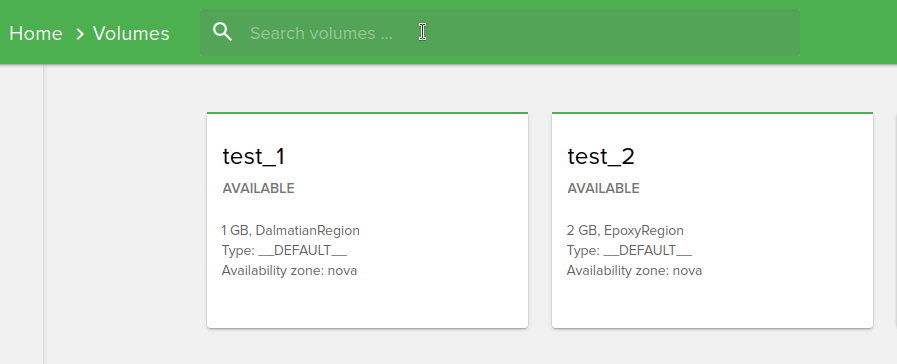Click Type: __DEFAULT__ on test_1 card

[x=284, y=251]
